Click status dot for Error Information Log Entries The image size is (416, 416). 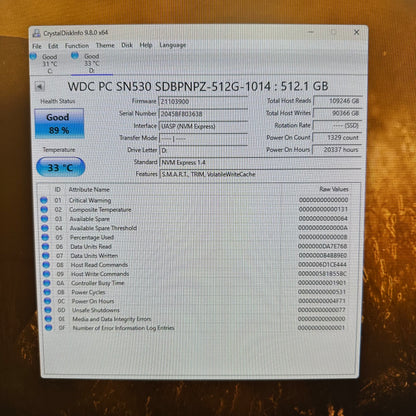48,328
